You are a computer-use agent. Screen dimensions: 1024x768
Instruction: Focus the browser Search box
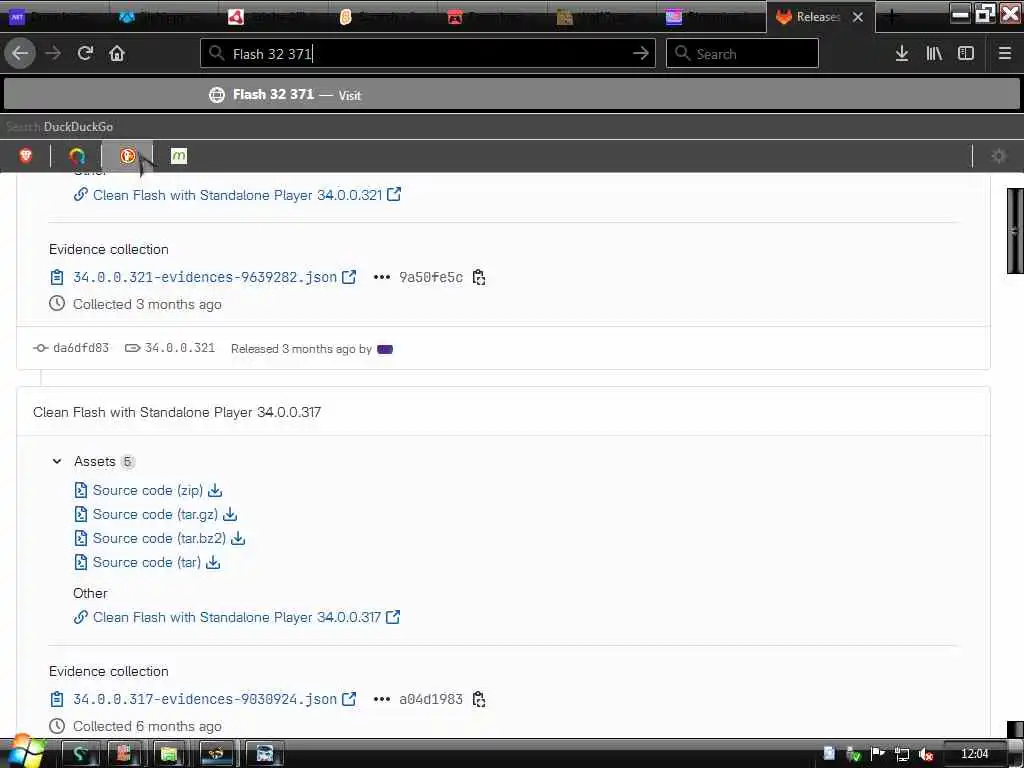[x=742, y=54]
